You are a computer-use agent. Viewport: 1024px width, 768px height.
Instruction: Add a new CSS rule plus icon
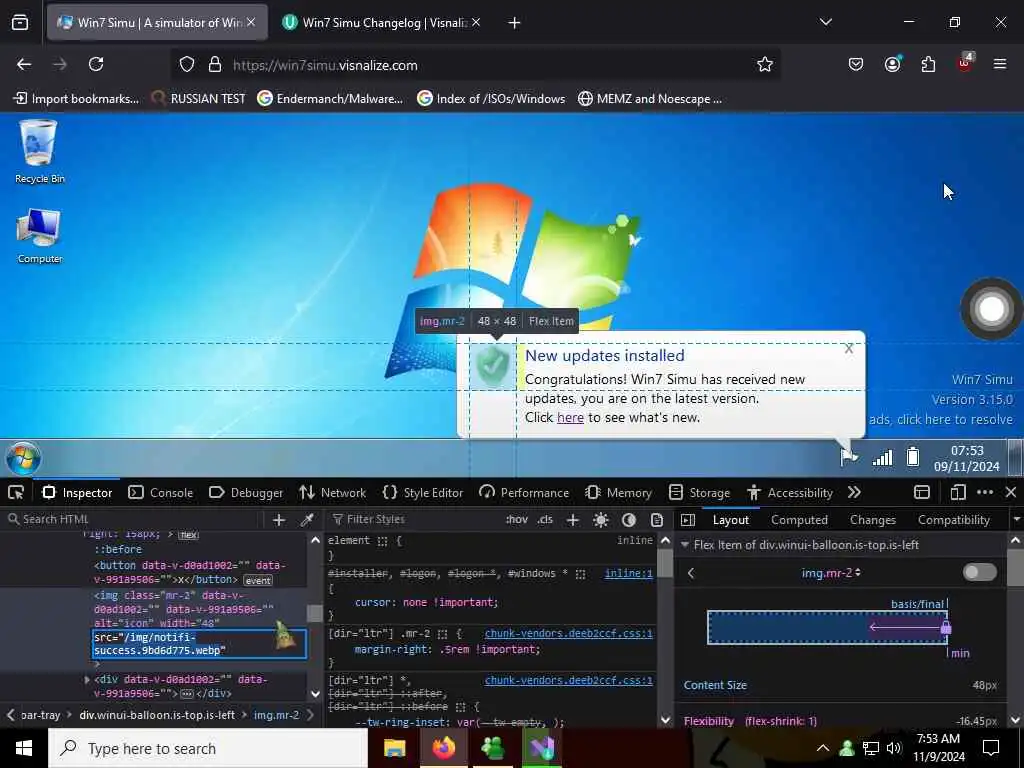[573, 519]
